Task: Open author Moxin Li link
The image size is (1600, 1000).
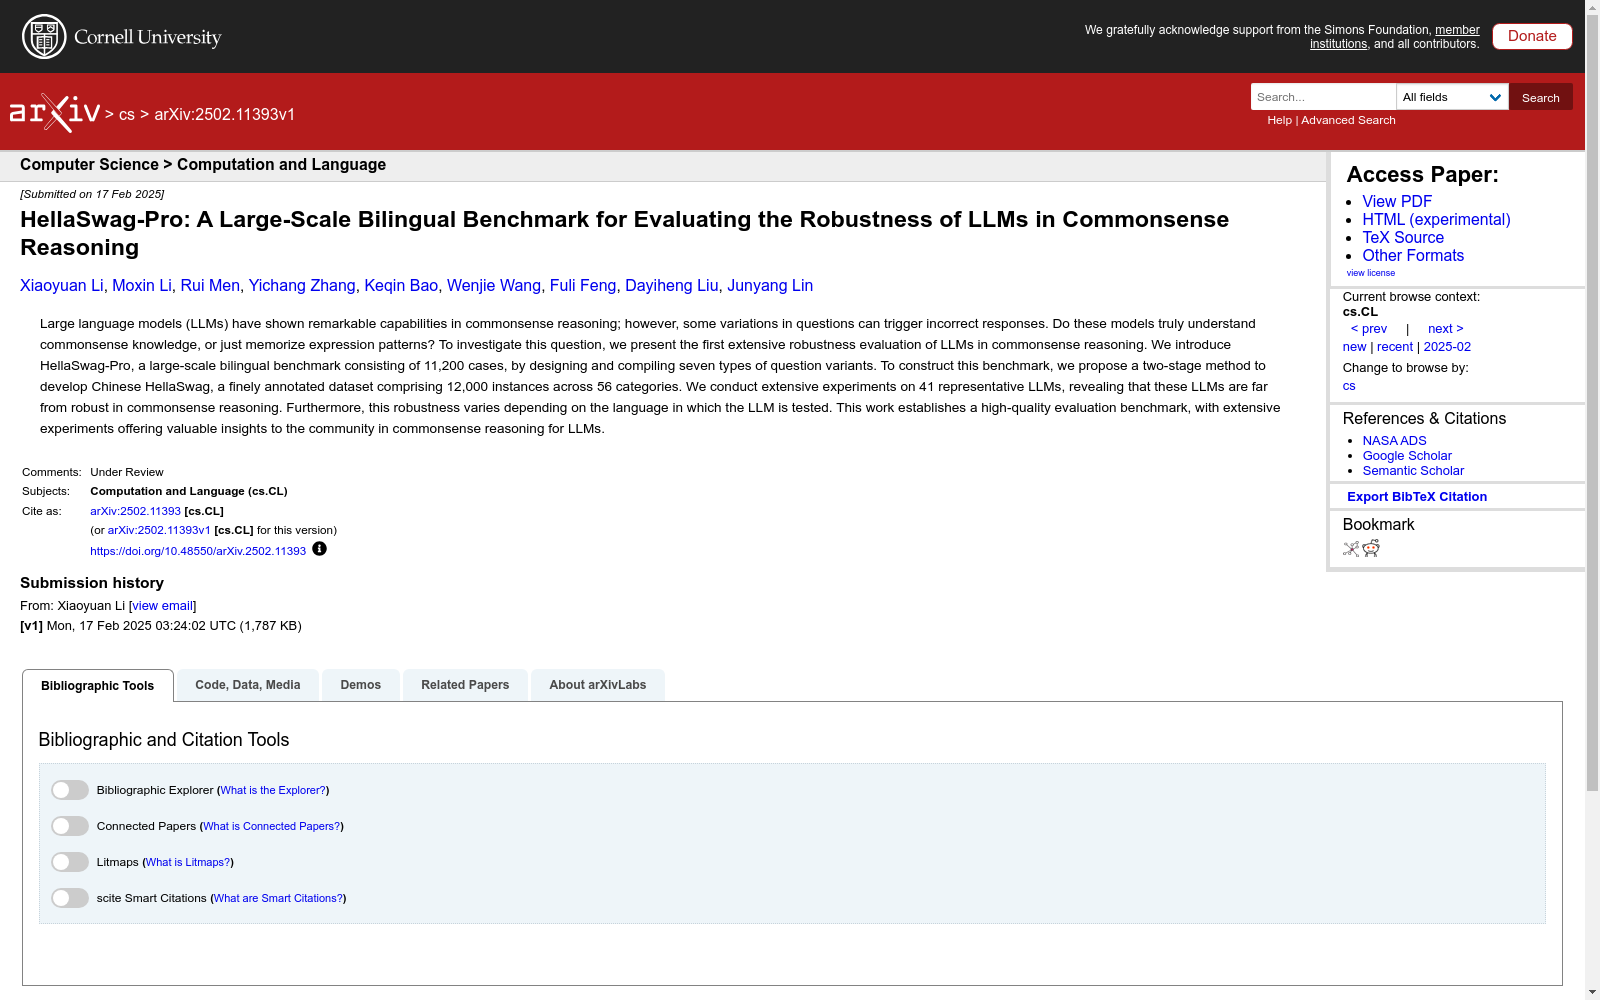Action: click(142, 286)
